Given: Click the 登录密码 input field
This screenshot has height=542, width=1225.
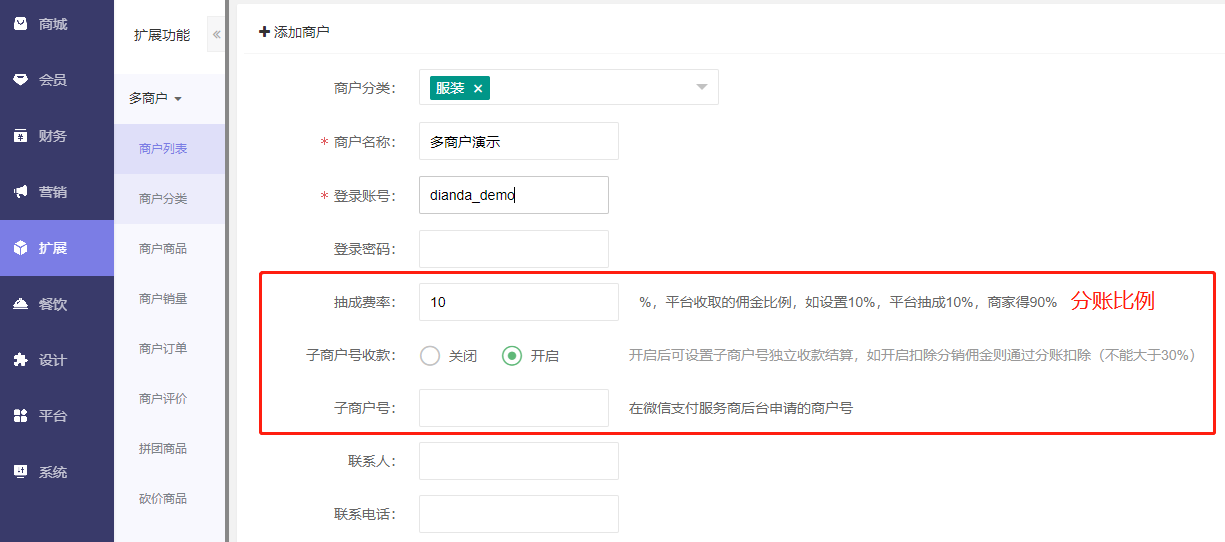Looking at the screenshot, I should (514, 249).
